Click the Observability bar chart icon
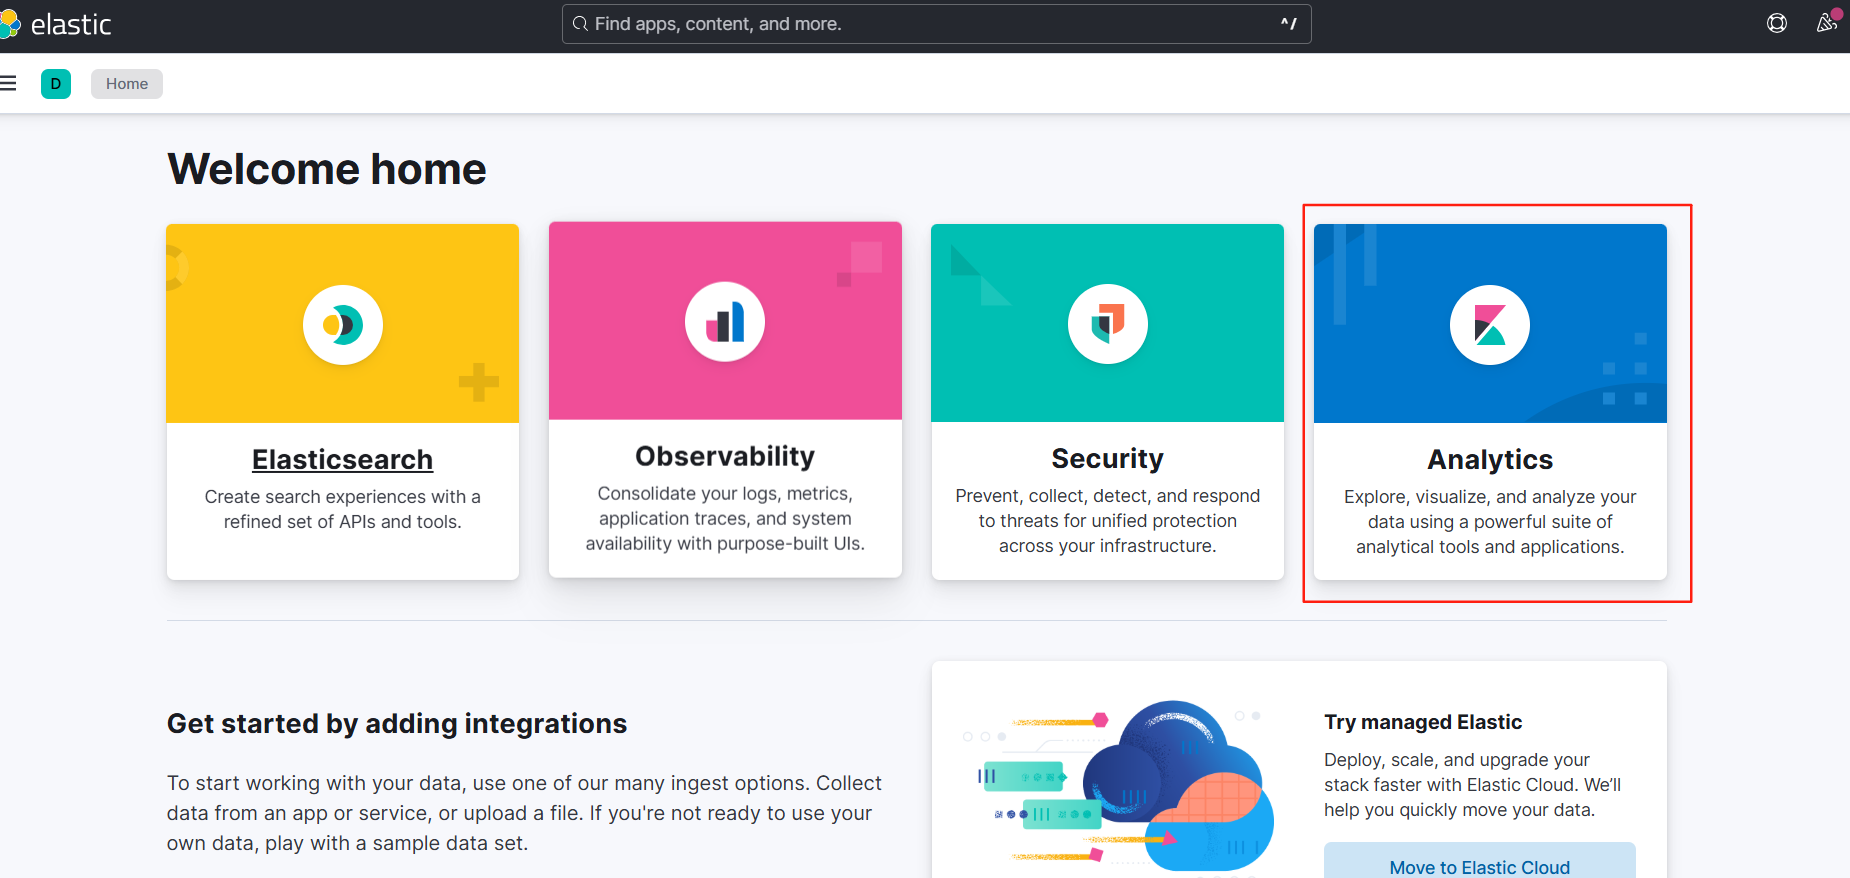The width and height of the screenshot is (1850, 878). point(725,322)
